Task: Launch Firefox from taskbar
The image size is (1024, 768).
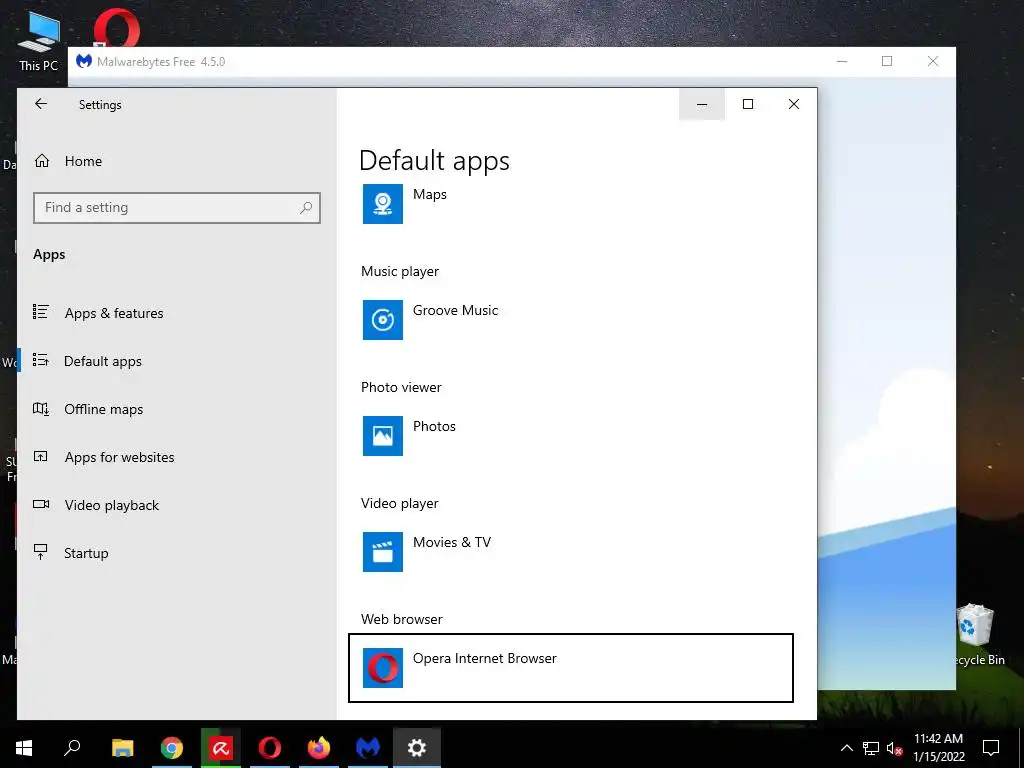Action: point(319,748)
